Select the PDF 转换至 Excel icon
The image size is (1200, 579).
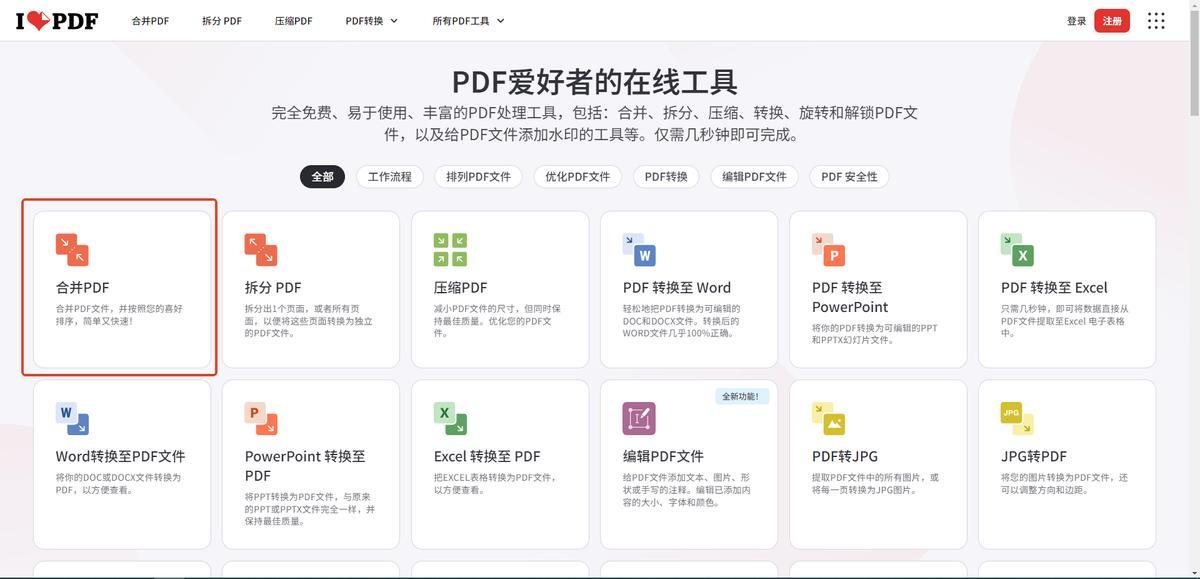(x=1017, y=250)
